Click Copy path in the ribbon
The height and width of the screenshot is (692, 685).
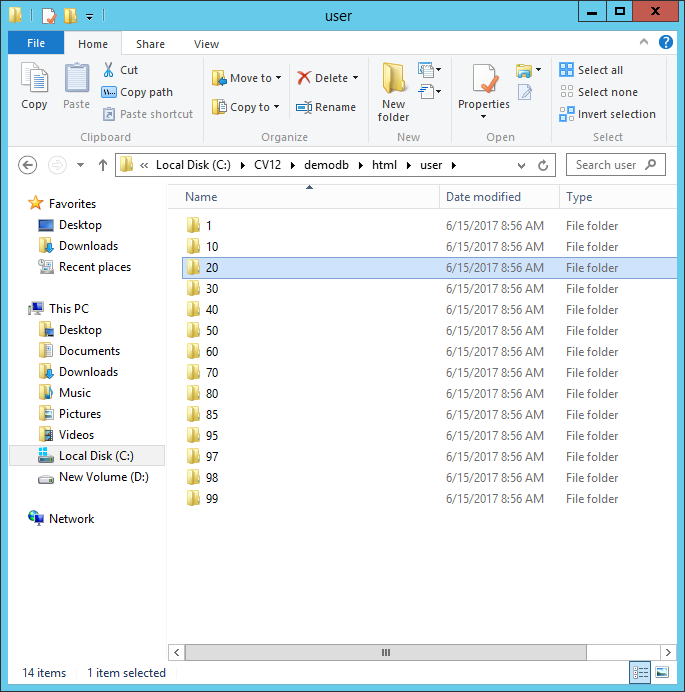(137, 92)
